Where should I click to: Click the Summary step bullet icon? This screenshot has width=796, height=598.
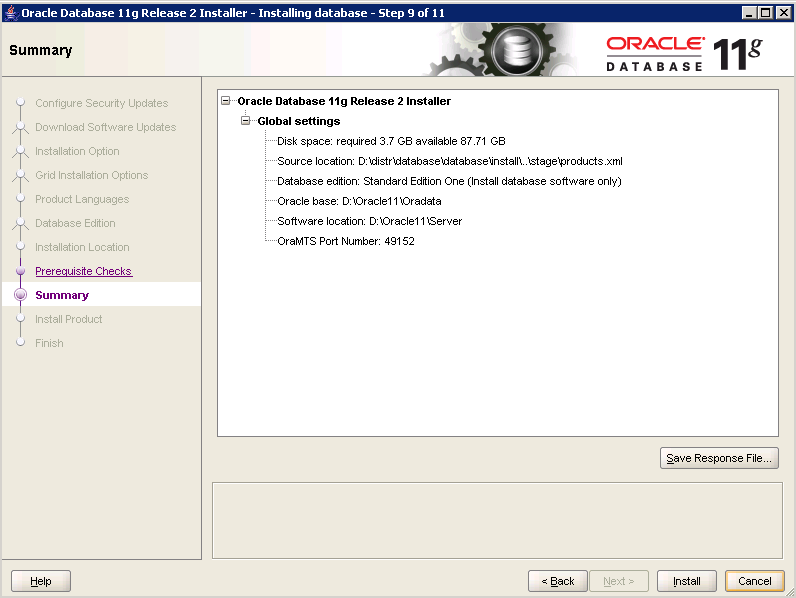click(x=20, y=295)
